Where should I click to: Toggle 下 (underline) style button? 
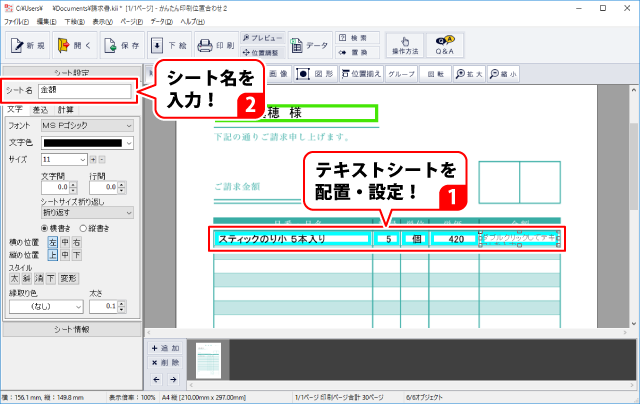click(x=51, y=279)
